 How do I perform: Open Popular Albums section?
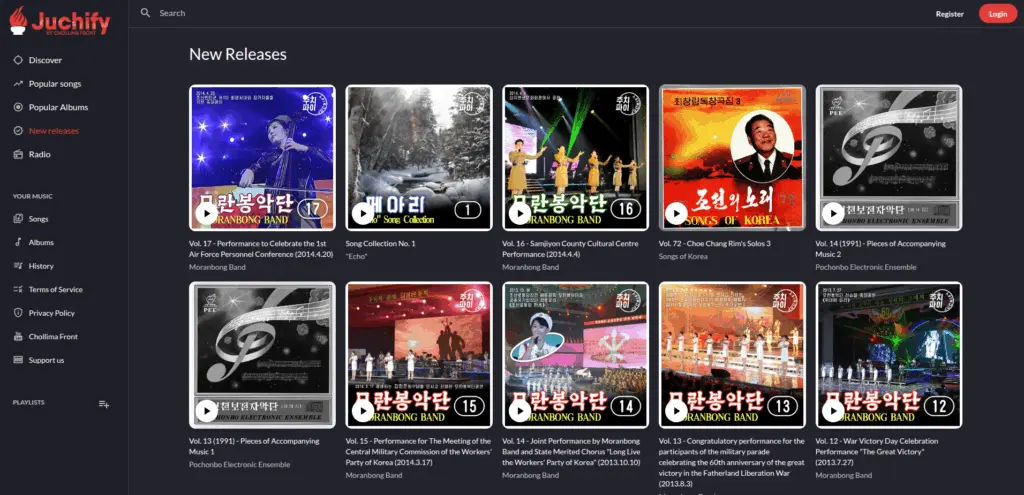(x=58, y=107)
